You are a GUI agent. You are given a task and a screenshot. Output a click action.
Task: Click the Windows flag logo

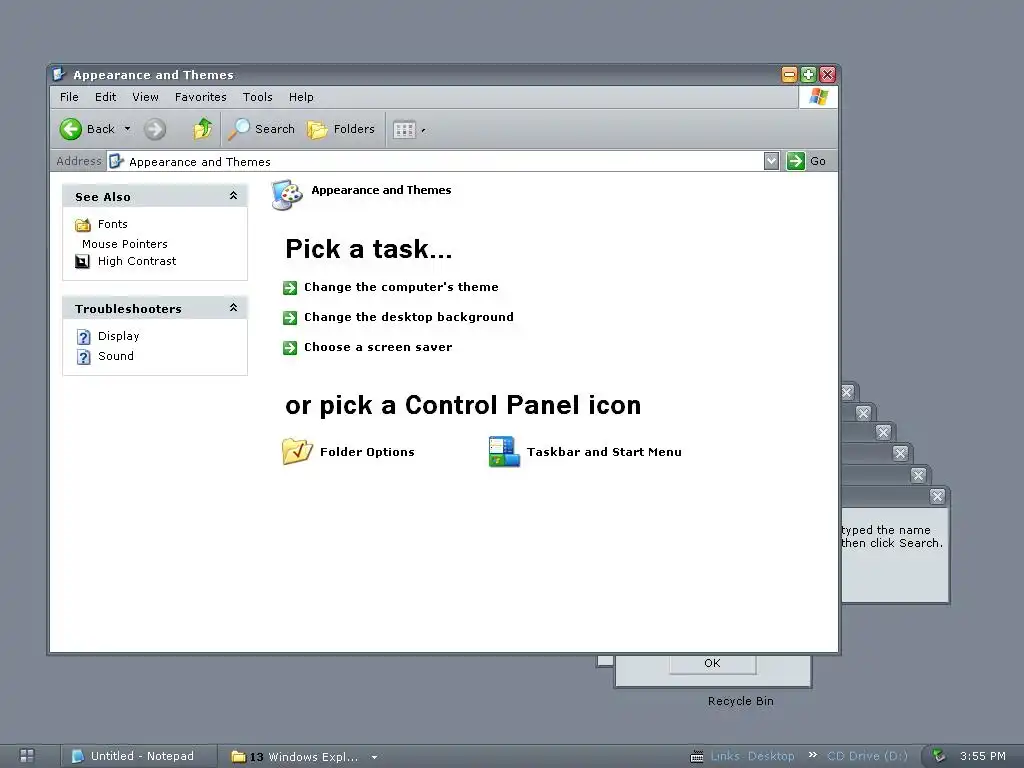point(818,97)
